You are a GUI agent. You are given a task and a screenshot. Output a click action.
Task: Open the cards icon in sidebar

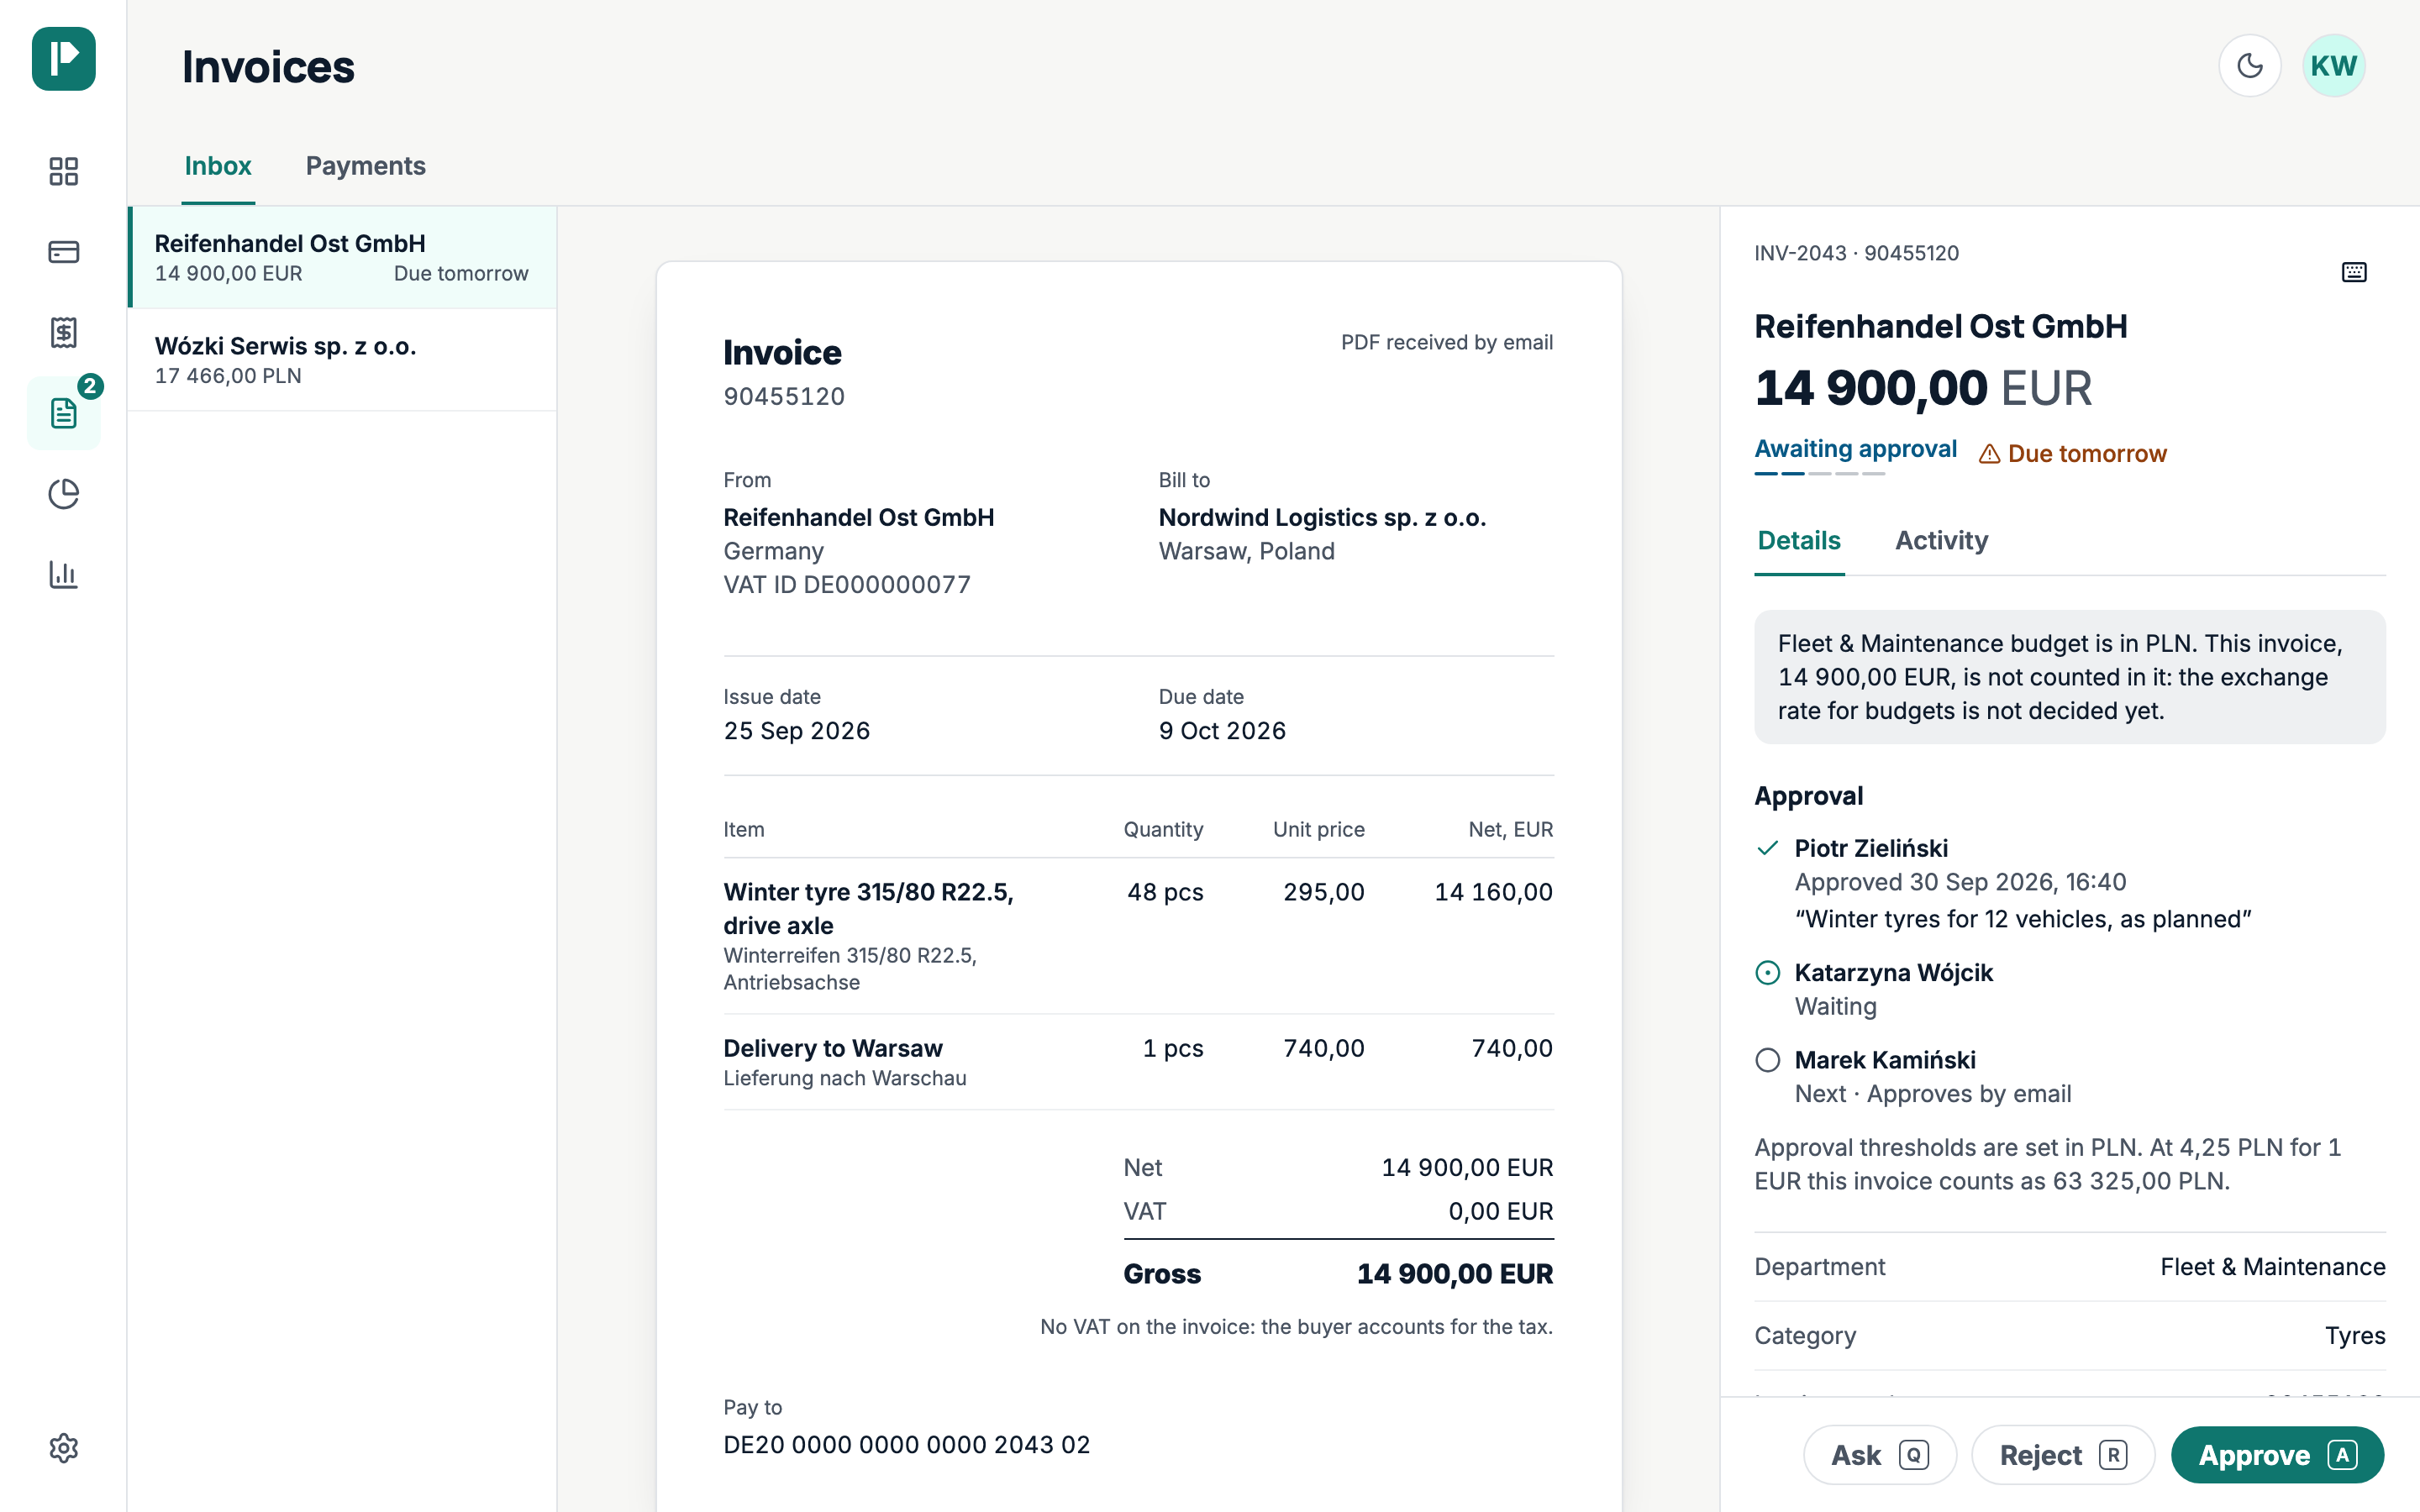coord(63,252)
